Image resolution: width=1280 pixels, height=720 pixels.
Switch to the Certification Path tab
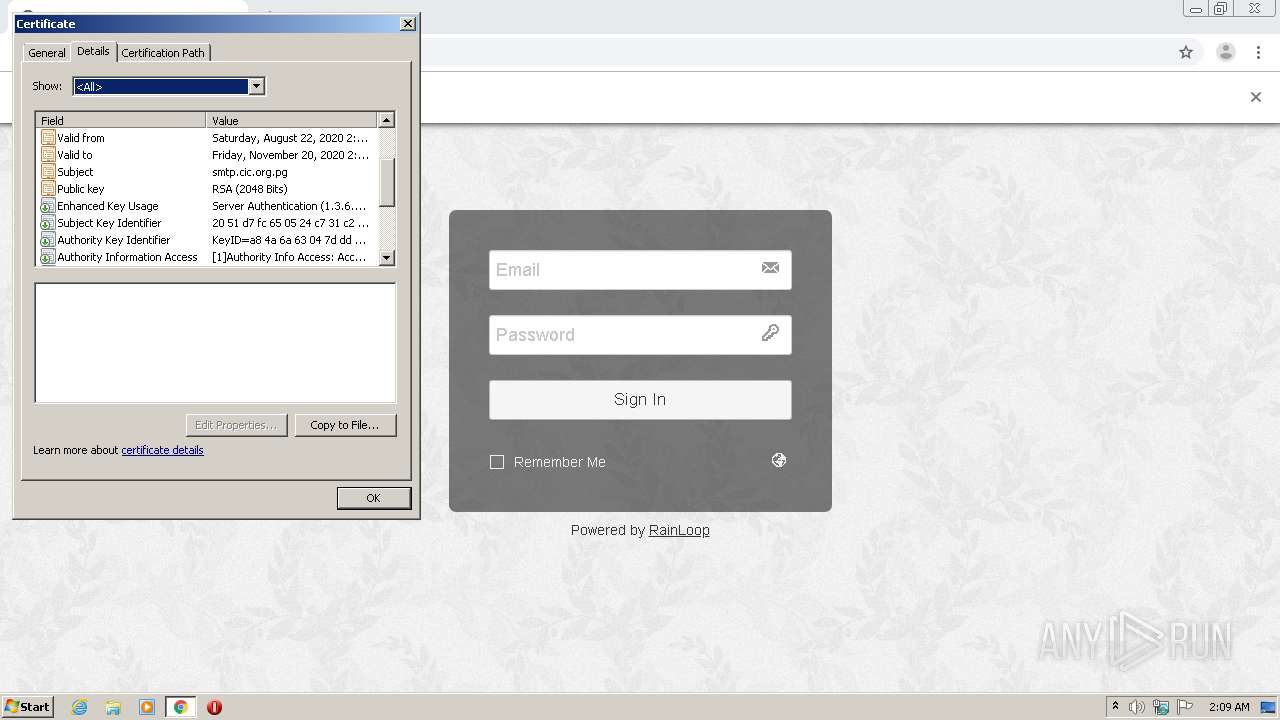click(163, 53)
